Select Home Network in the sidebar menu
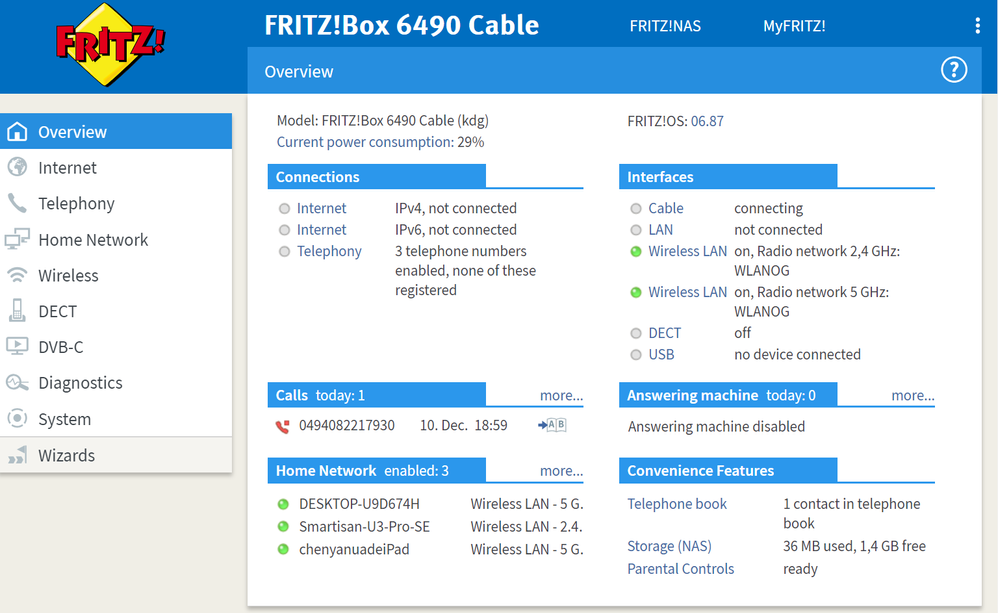The height and width of the screenshot is (613, 998). (93, 240)
